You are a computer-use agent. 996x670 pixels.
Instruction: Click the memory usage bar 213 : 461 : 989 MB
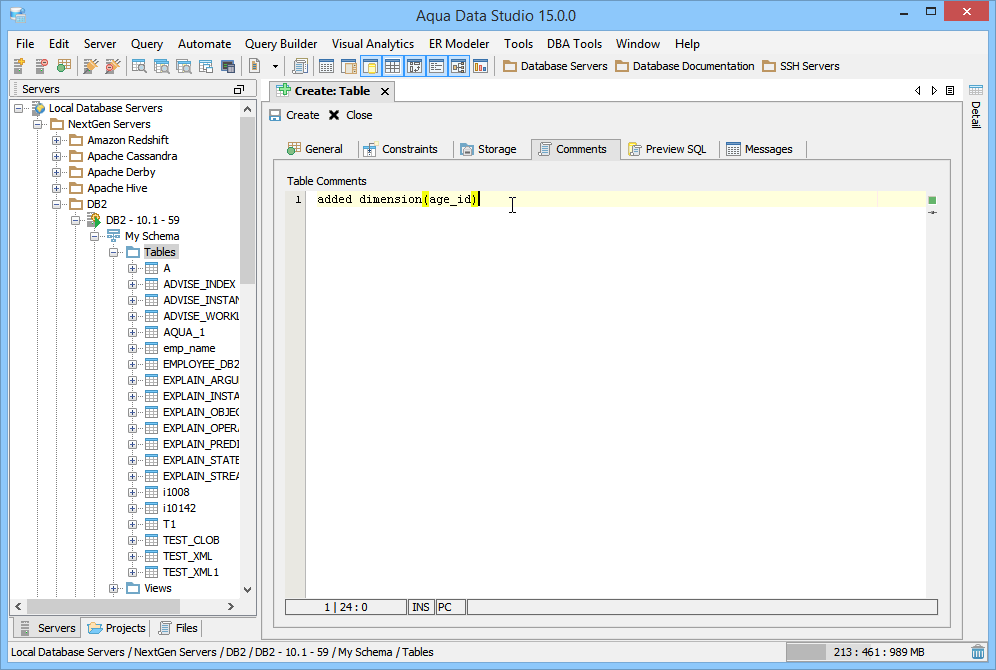[876, 652]
